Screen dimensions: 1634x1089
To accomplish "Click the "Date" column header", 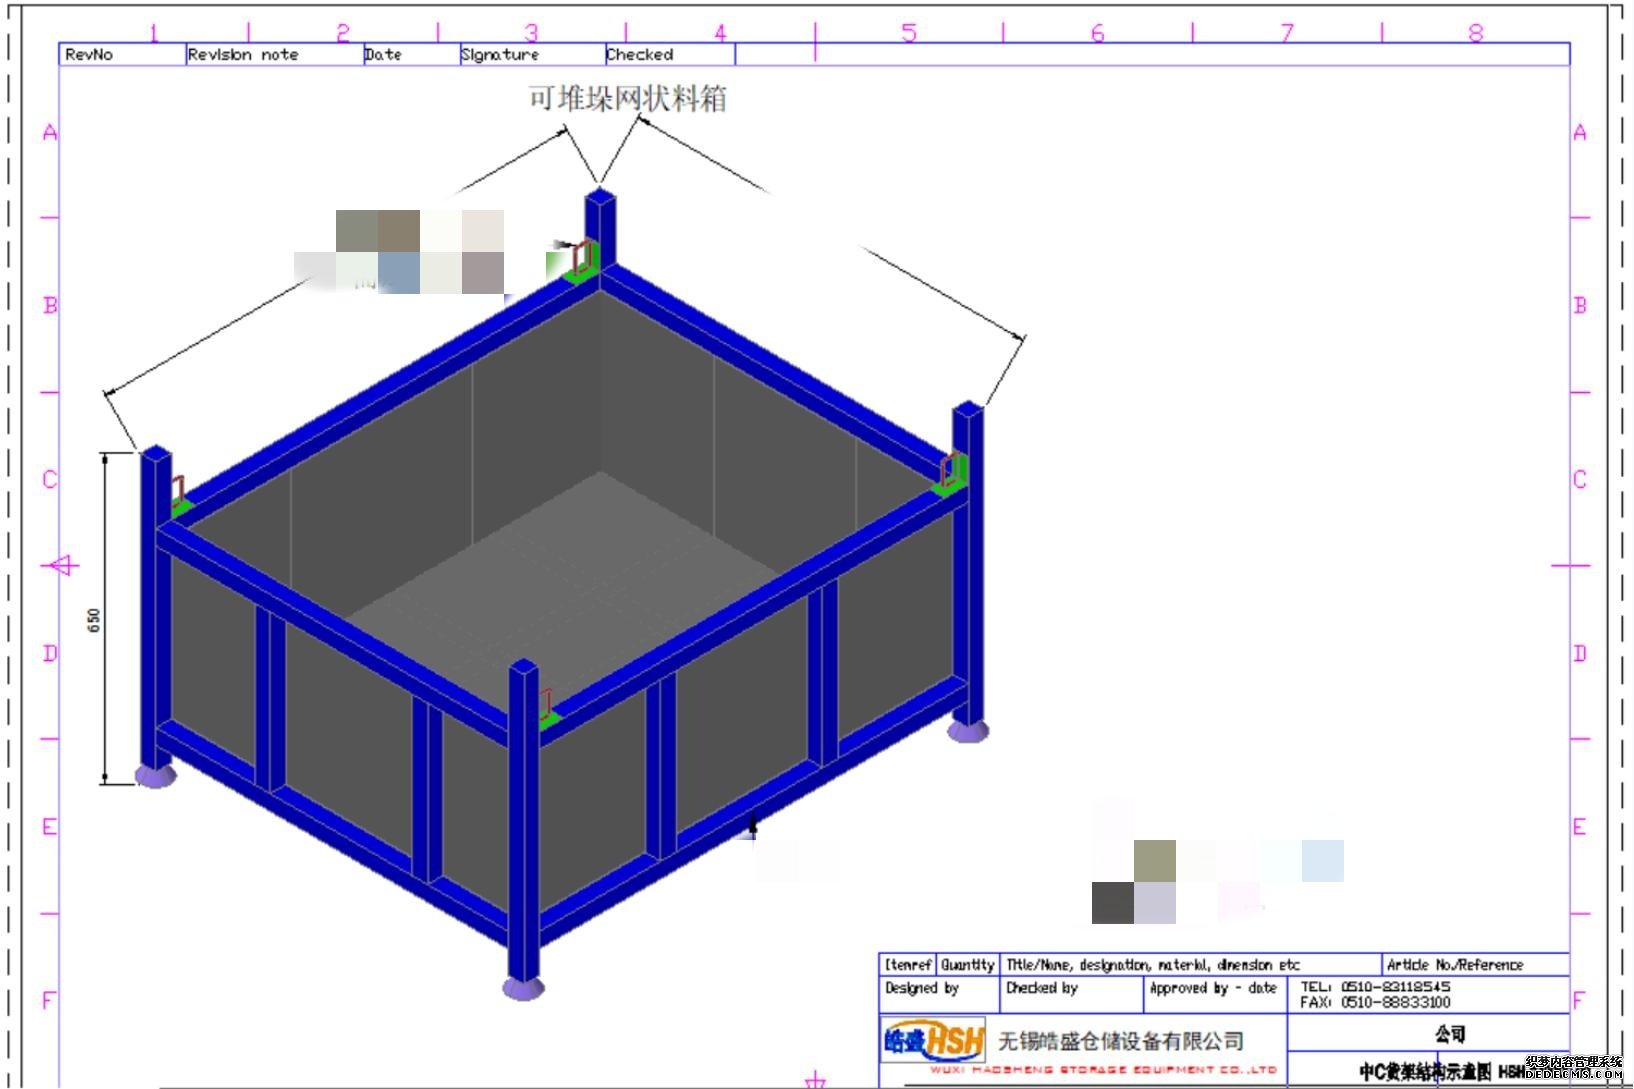I will [383, 55].
